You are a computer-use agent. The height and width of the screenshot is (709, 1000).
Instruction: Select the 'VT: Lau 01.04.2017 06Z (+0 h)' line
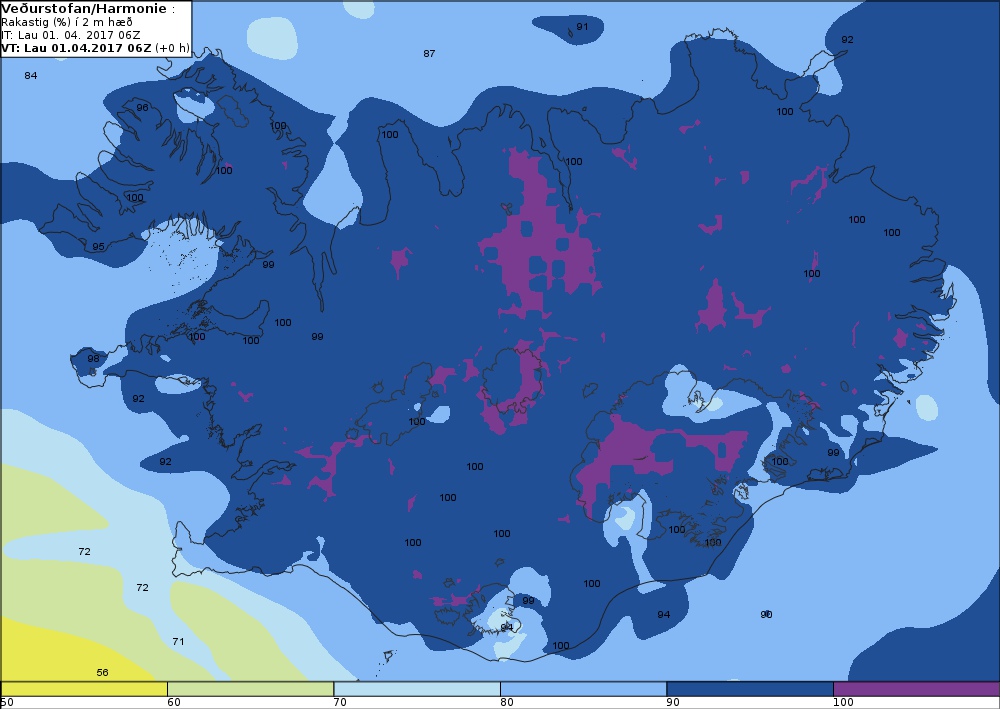(95, 48)
